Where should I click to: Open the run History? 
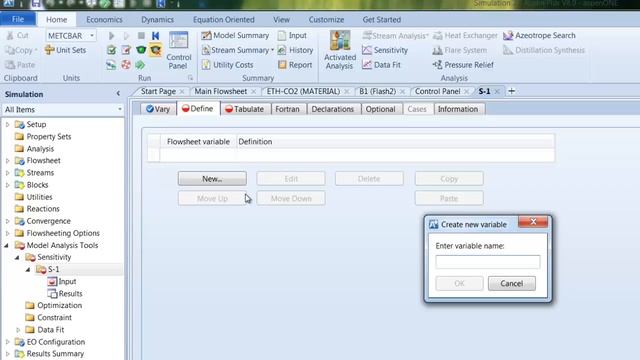(x=295, y=50)
